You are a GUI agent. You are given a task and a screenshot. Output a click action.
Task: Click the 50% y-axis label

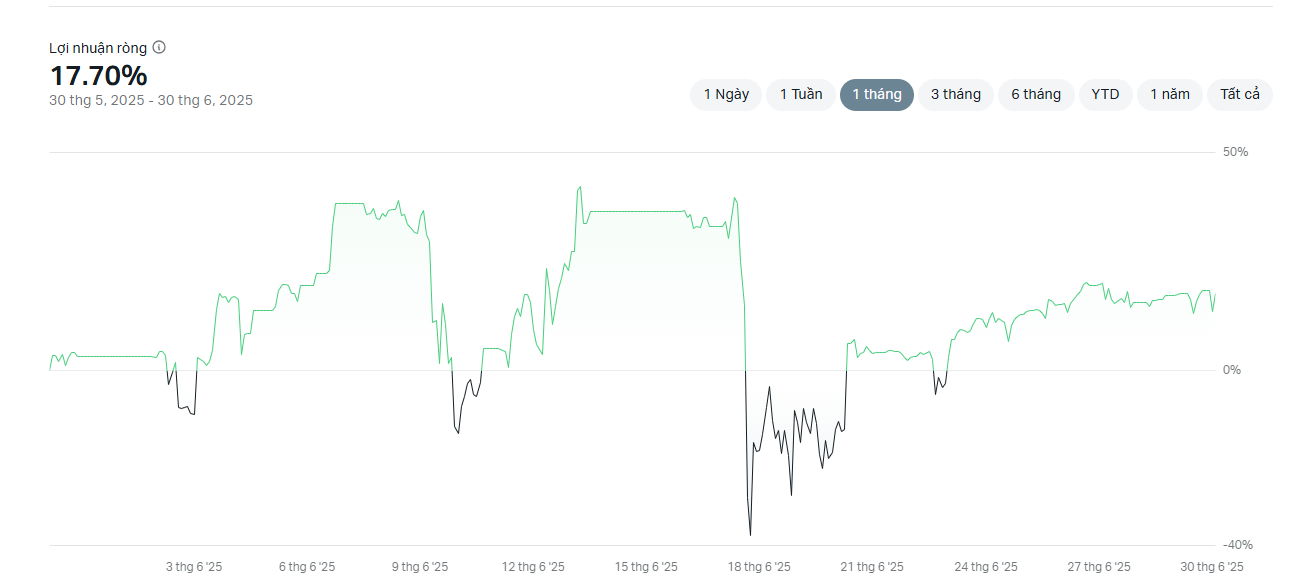tap(1235, 152)
